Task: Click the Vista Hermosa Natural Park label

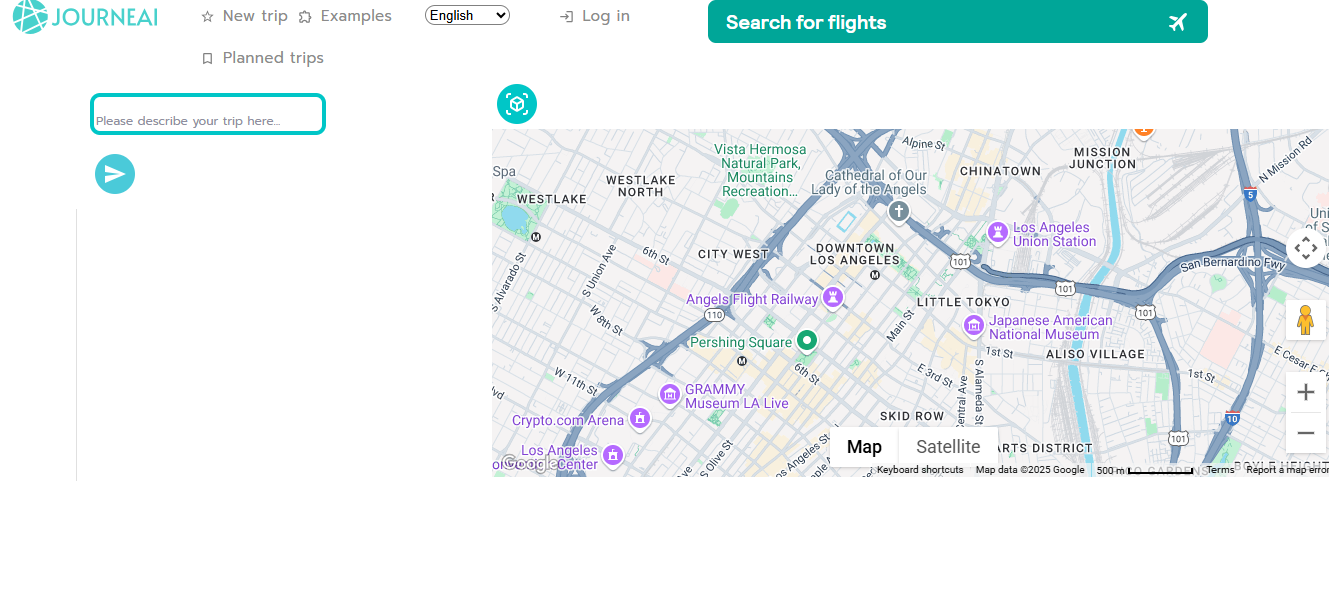Action: coord(761,170)
